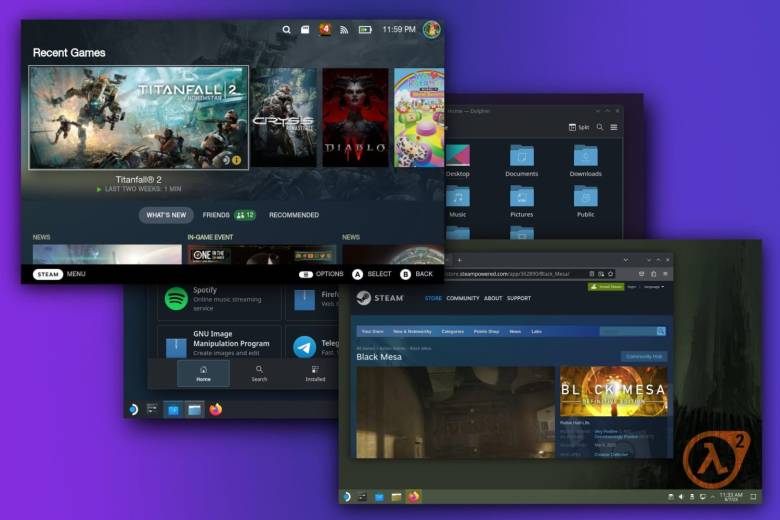Click the B Back button

[x=416, y=274]
